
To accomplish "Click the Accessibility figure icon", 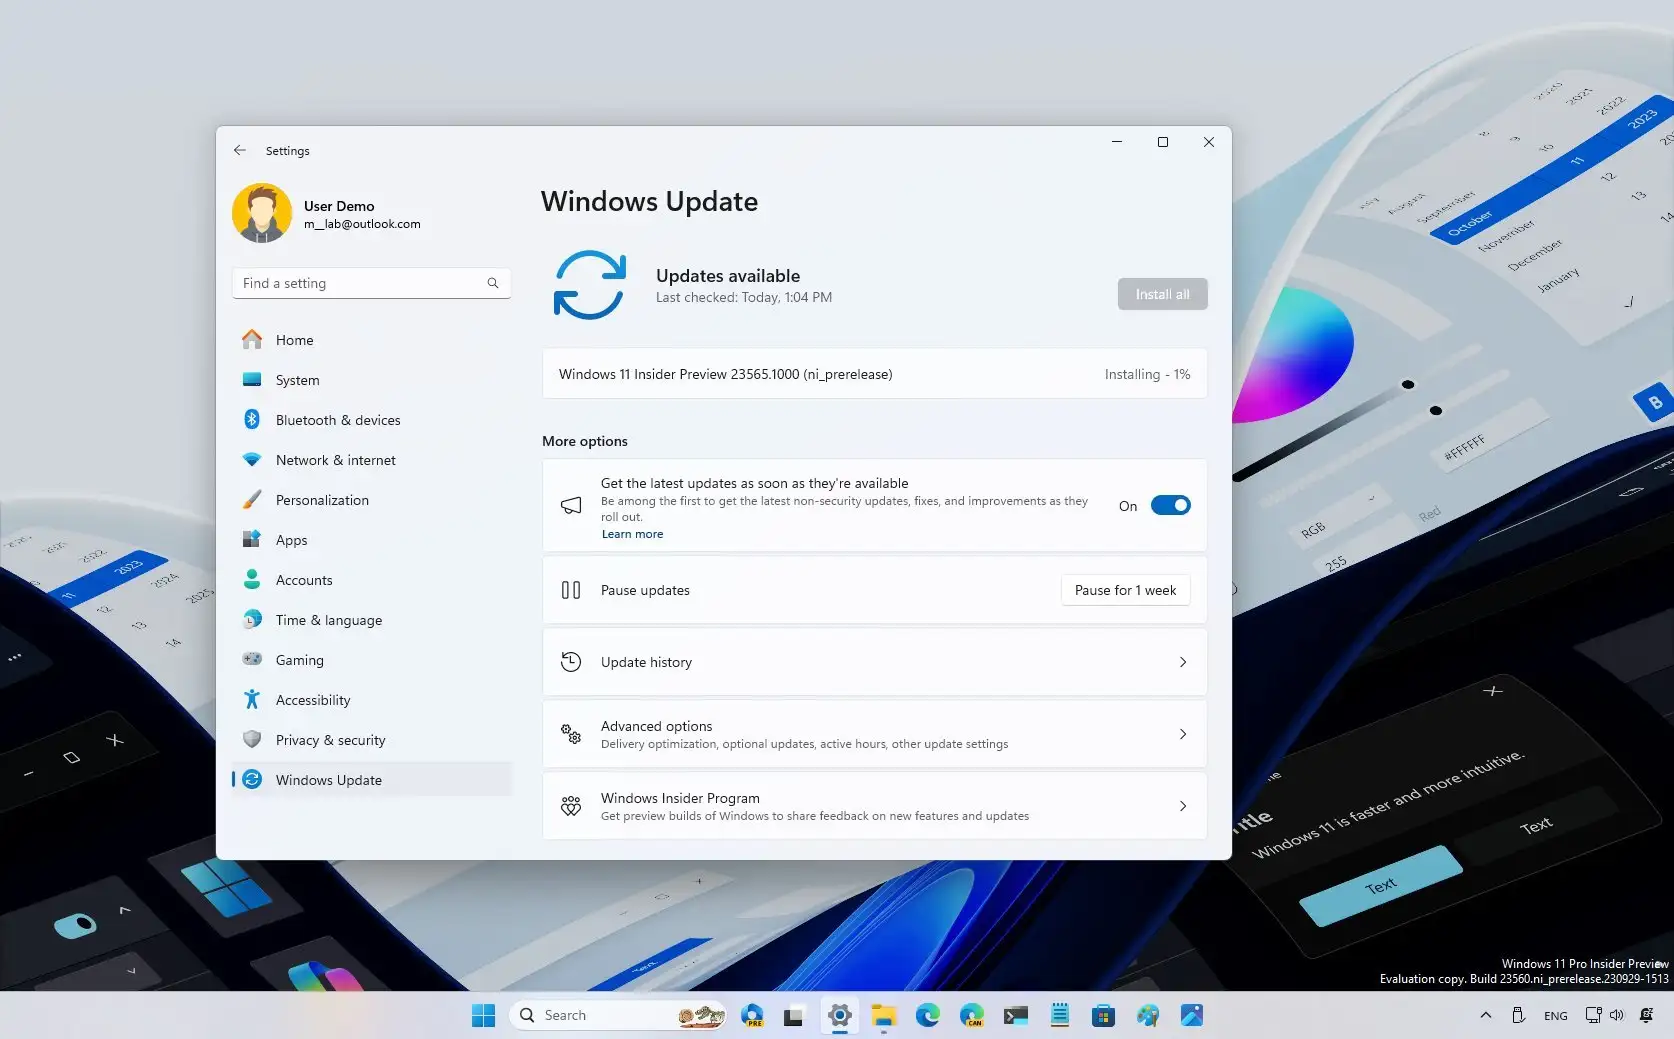I will click(x=252, y=700).
